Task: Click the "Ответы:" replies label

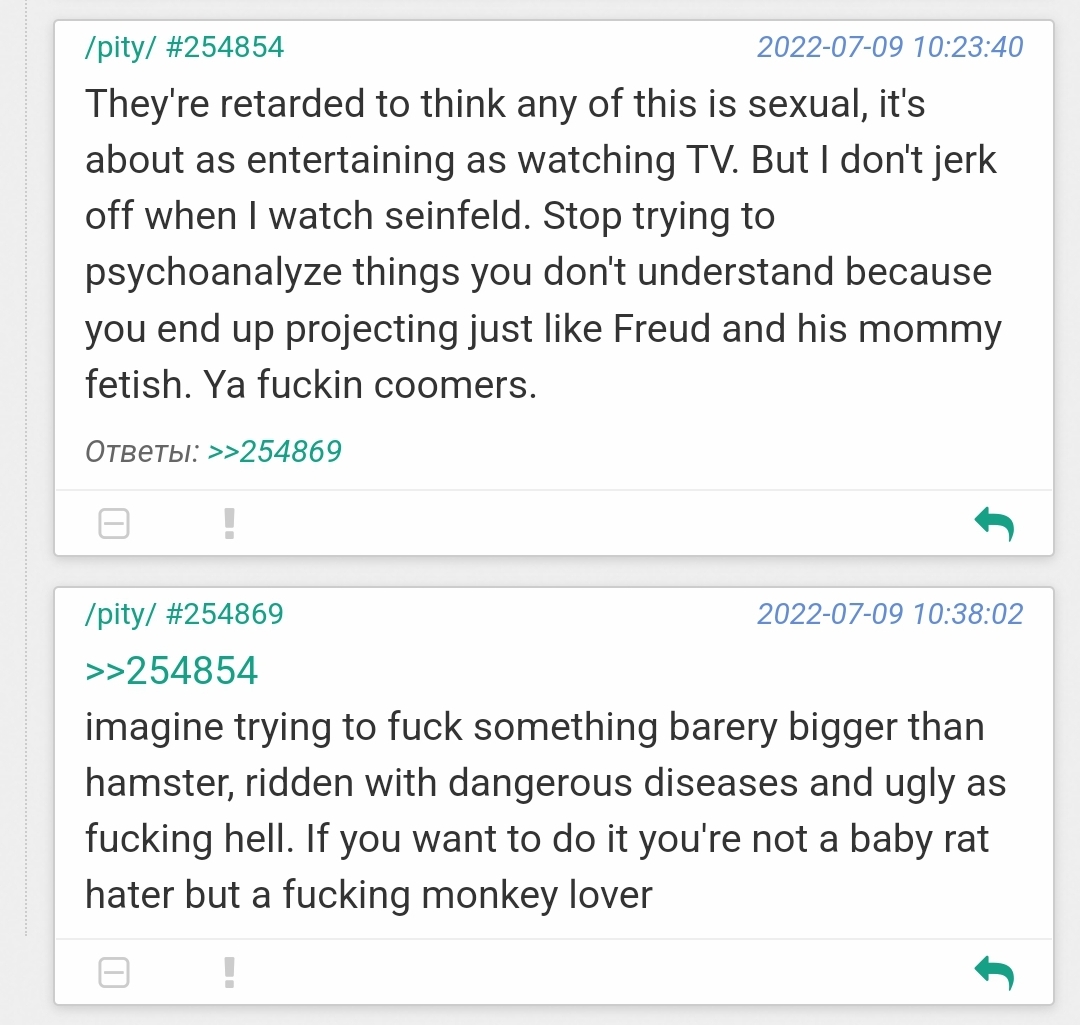Action: (x=141, y=452)
